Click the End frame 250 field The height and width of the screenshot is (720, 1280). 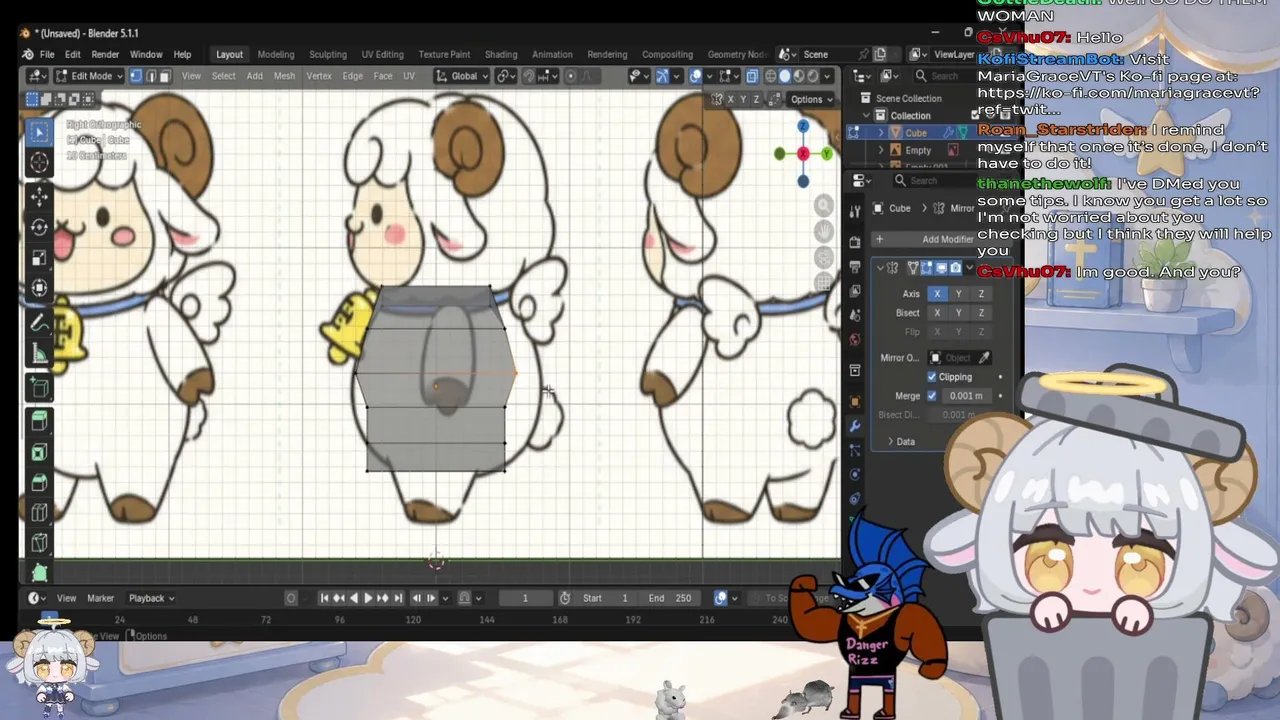[671, 598]
